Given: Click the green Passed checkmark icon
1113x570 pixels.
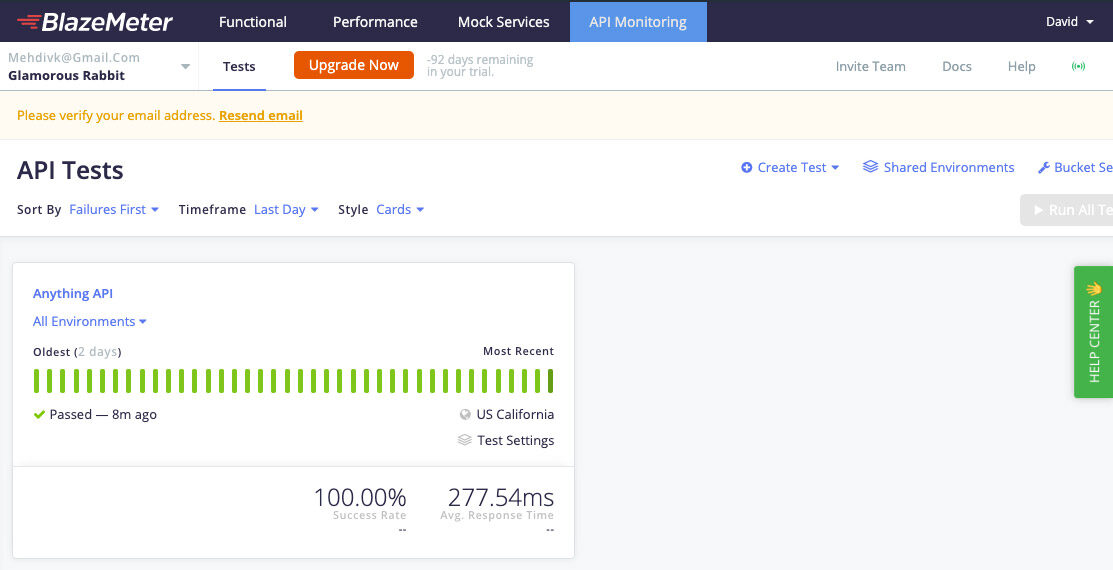Looking at the screenshot, I should click(x=39, y=414).
